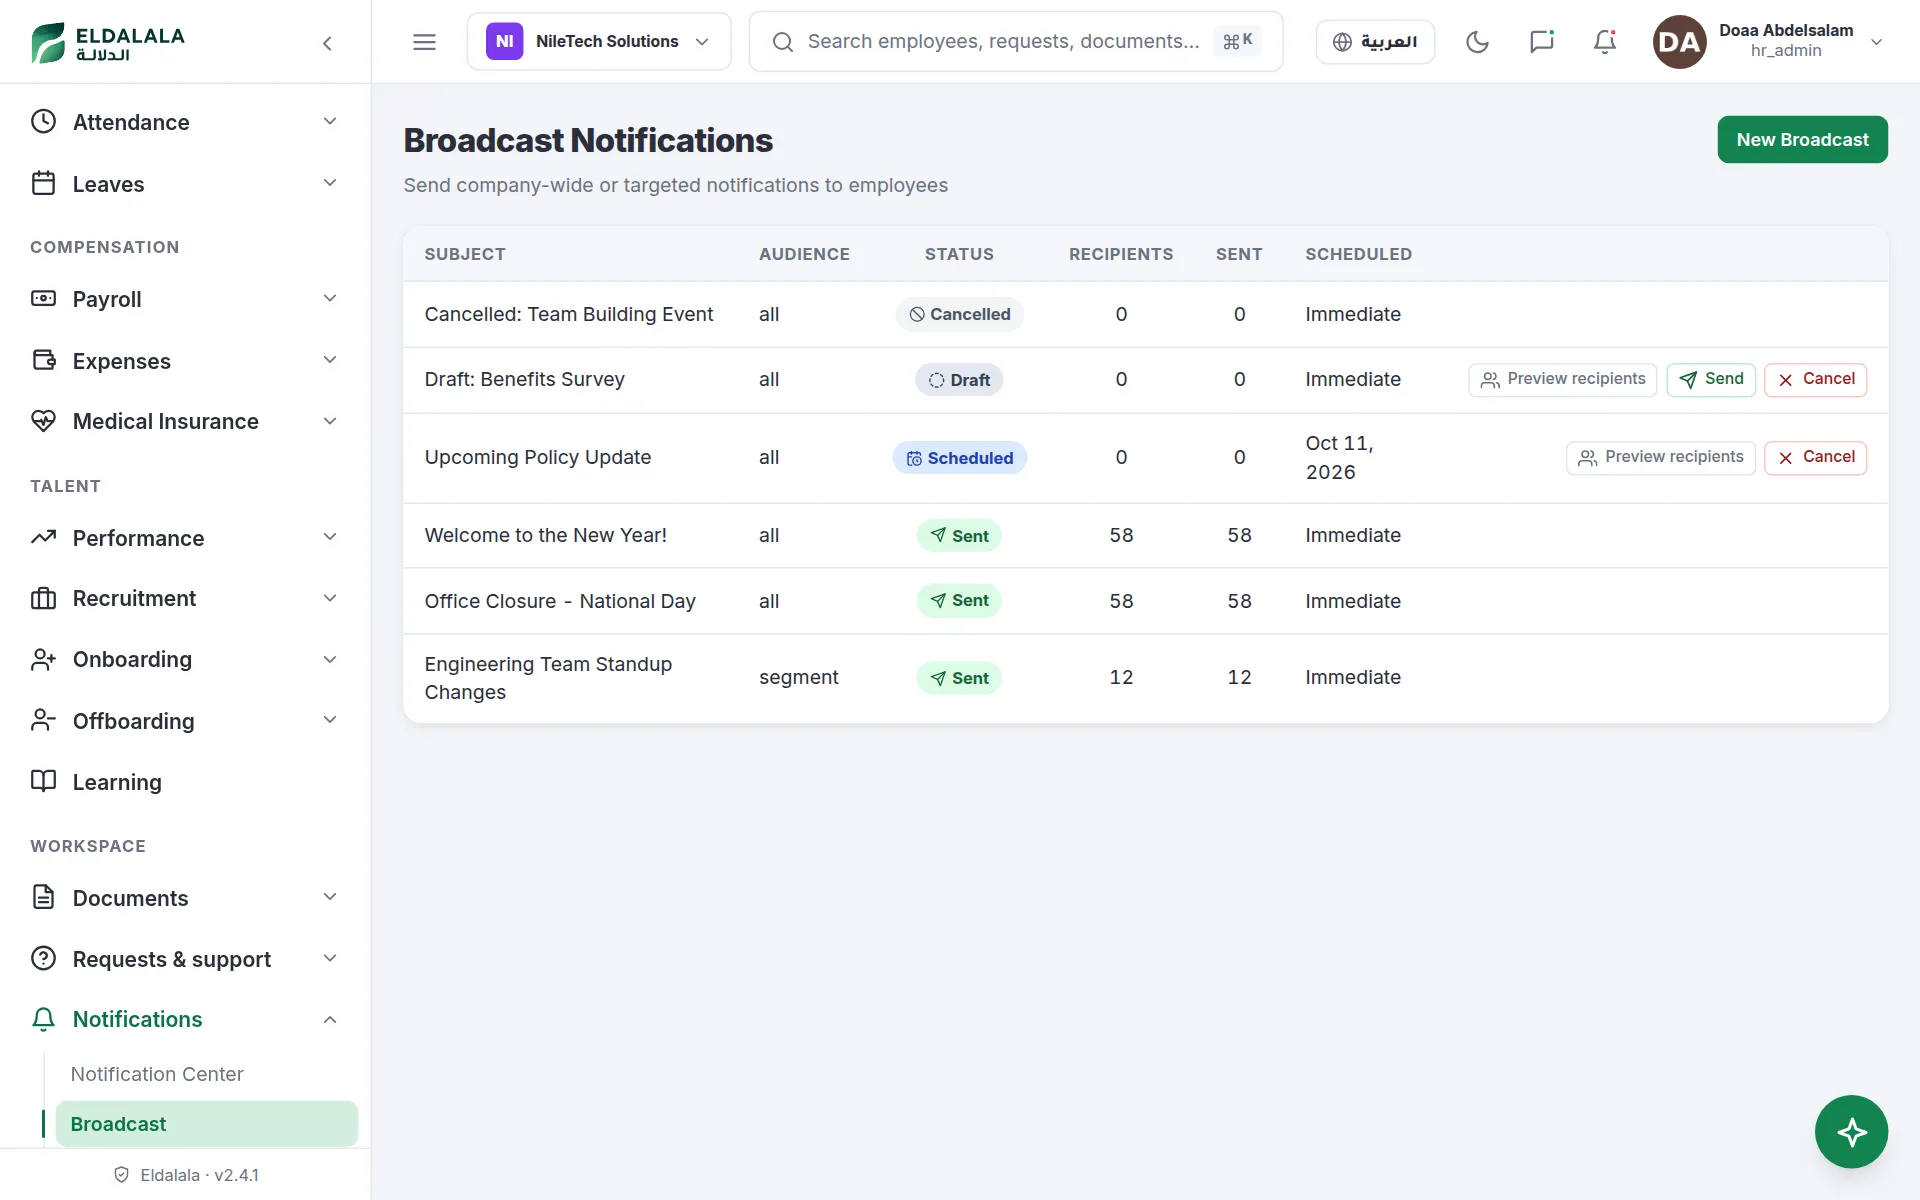Open Doaa Abdelsalam user menu
The image size is (1920, 1200).
click(1769, 42)
